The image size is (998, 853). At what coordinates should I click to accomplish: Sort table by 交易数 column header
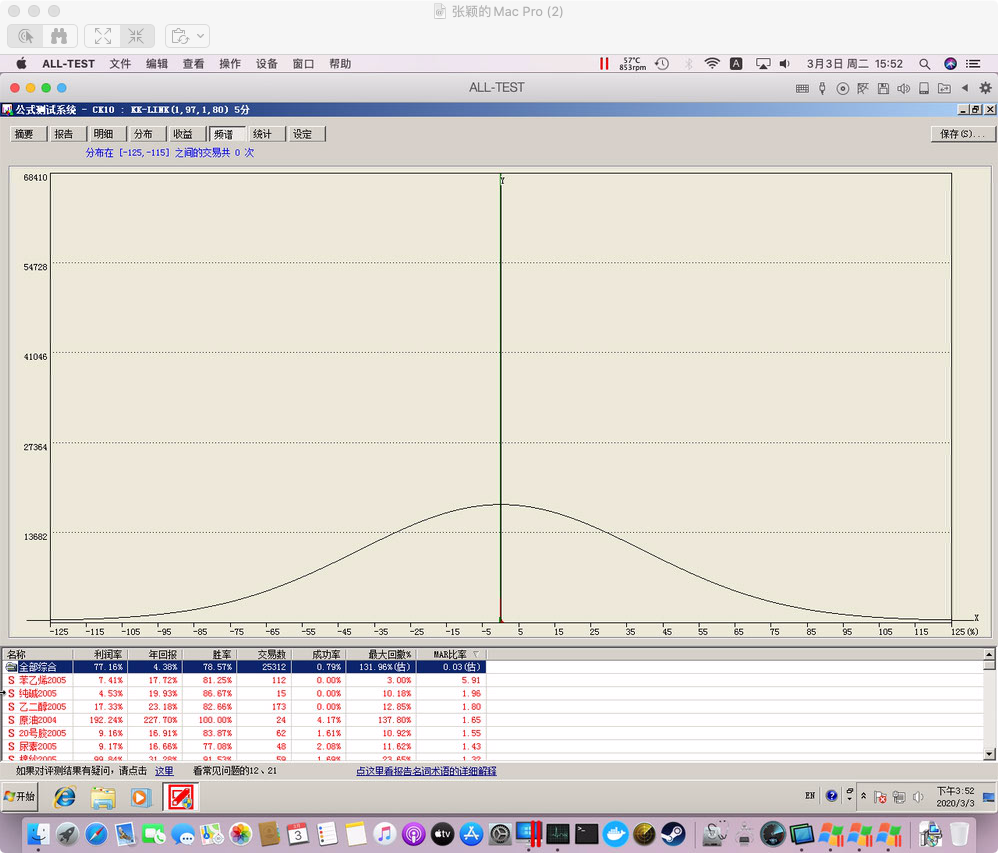pos(265,654)
